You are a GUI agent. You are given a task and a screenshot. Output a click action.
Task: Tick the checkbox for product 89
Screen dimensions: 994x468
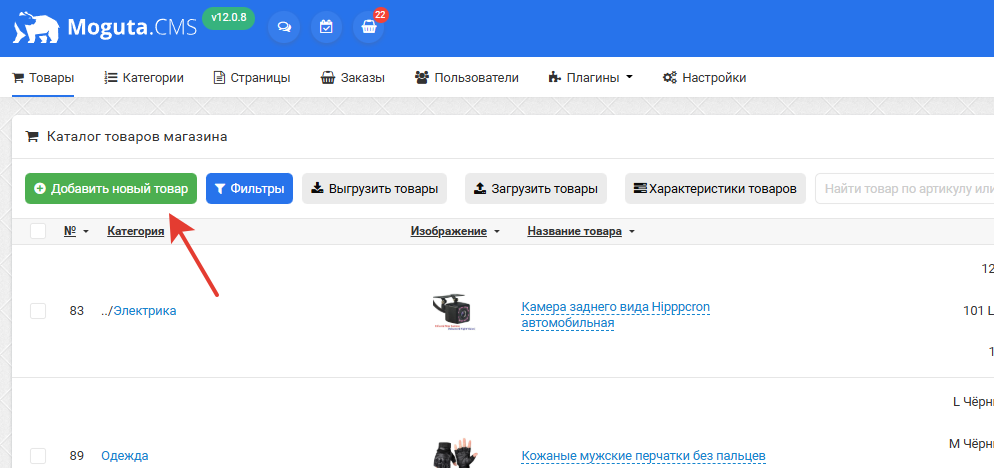[38, 456]
